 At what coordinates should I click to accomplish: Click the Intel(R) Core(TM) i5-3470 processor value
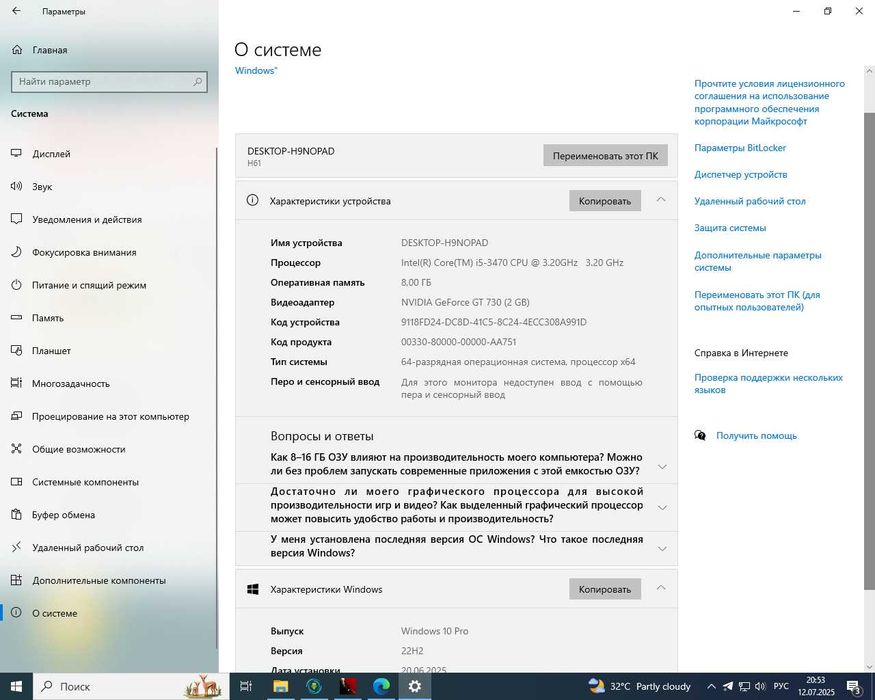[512, 262]
